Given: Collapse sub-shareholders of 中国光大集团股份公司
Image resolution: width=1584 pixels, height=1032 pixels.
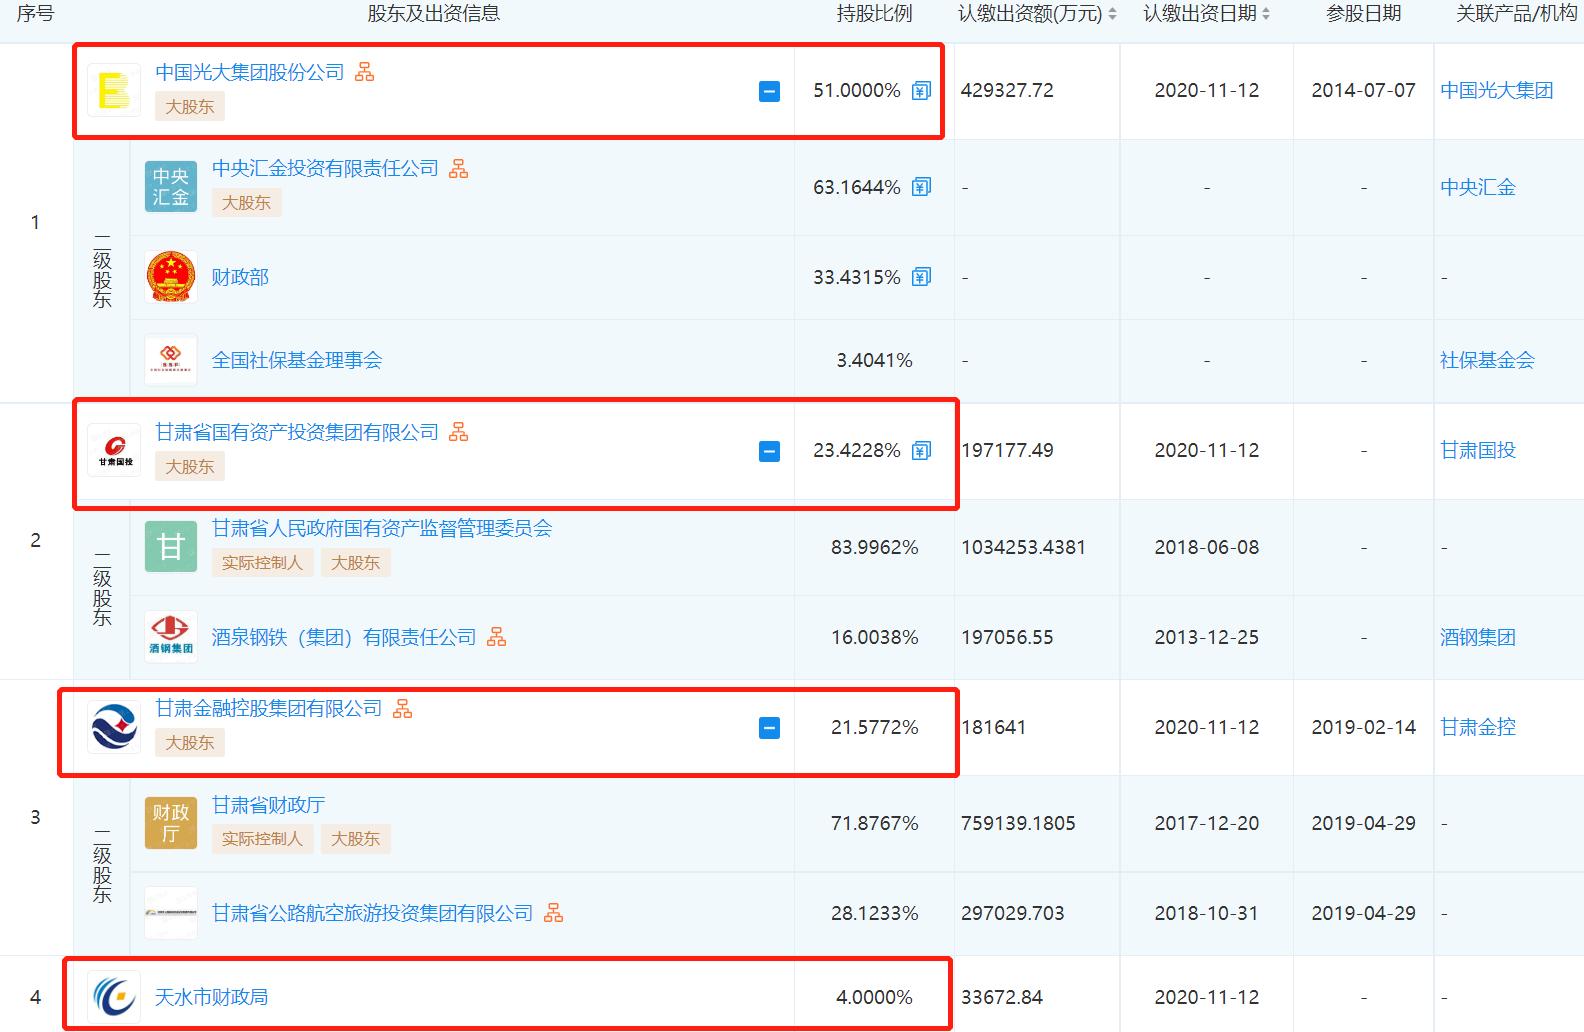Looking at the screenshot, I should tap(769, 92).
